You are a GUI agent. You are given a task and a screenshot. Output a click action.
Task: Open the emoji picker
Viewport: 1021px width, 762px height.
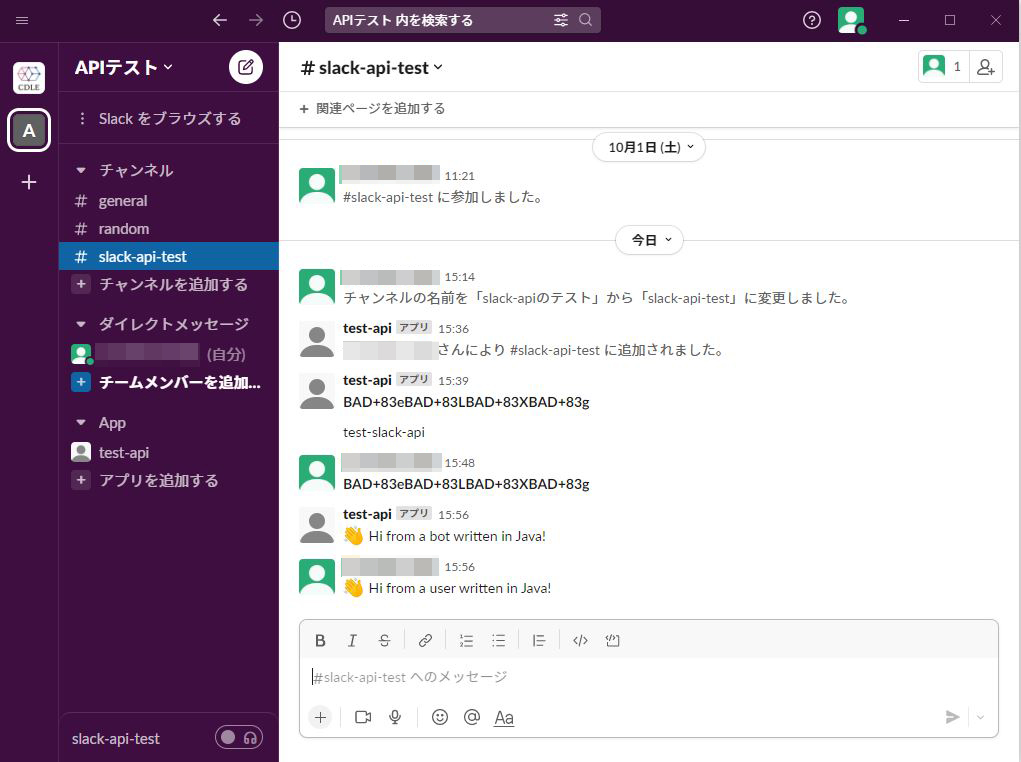point(439,717)
